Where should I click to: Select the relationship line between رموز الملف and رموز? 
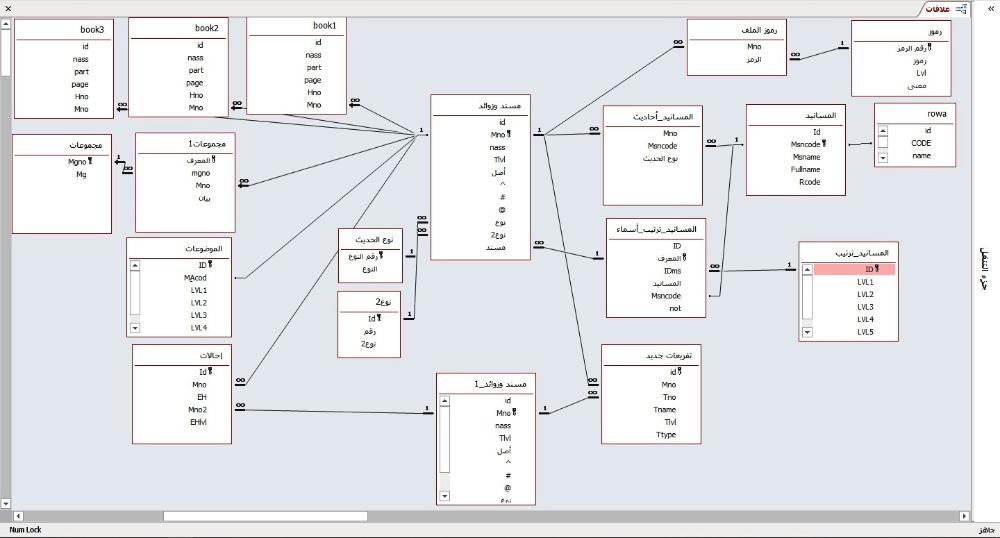point(820,54)
